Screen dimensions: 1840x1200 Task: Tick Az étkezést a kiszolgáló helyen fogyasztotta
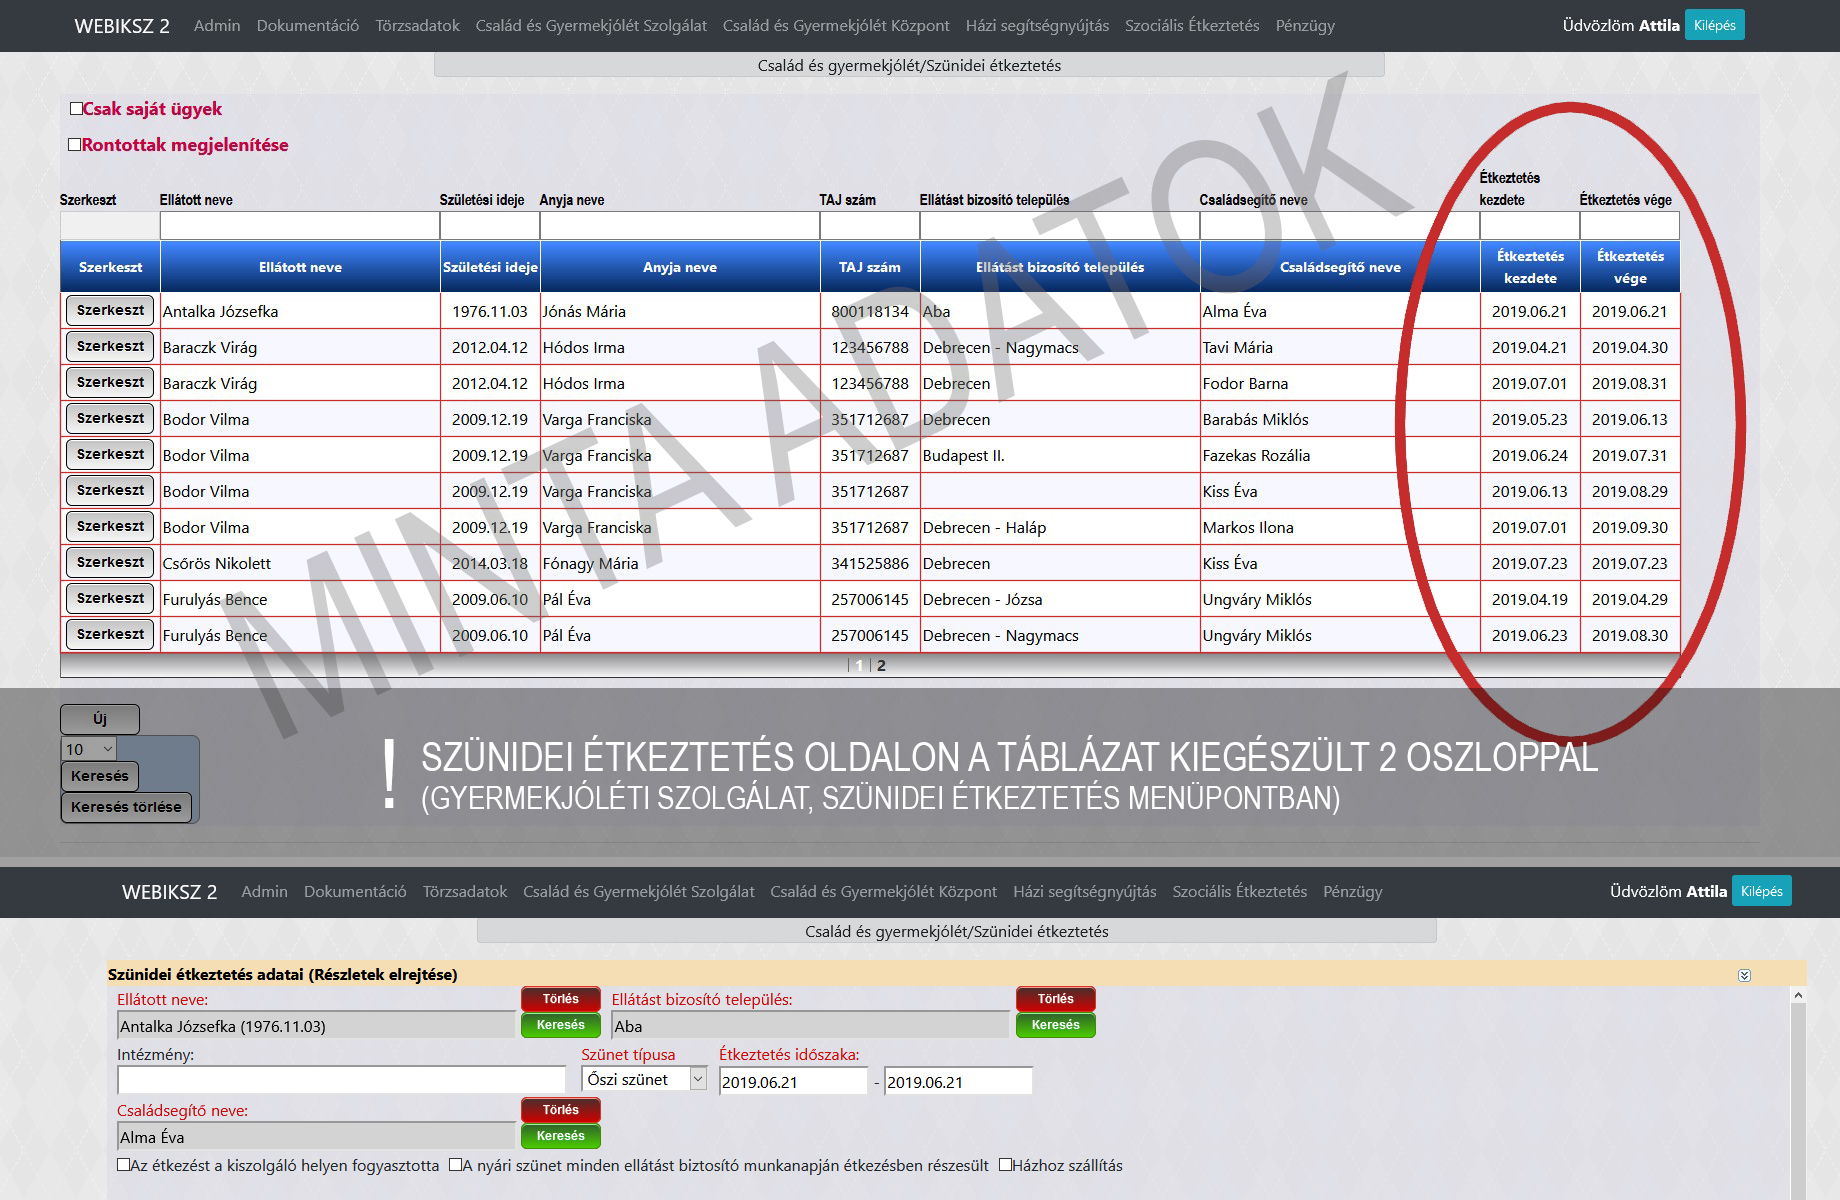123,1165
